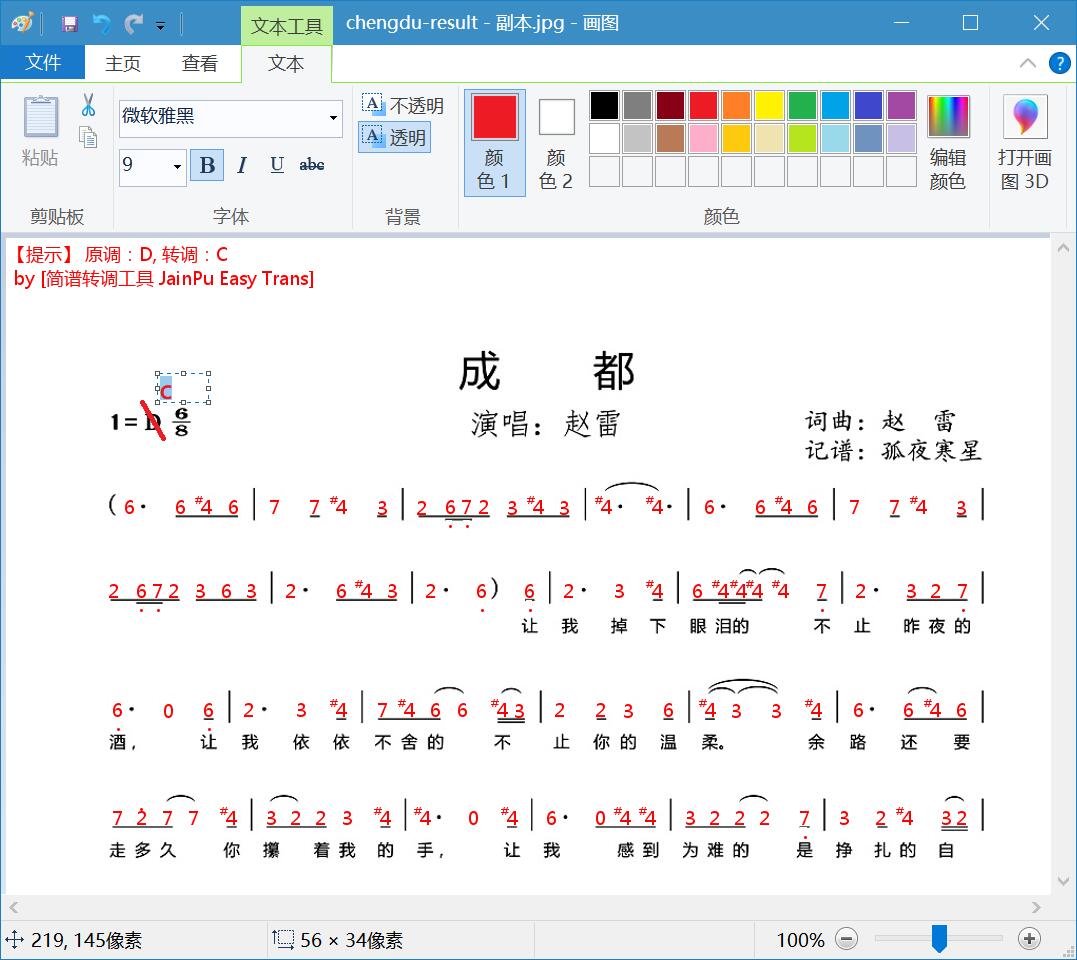Open the font size dropdown

pos(177,166)
